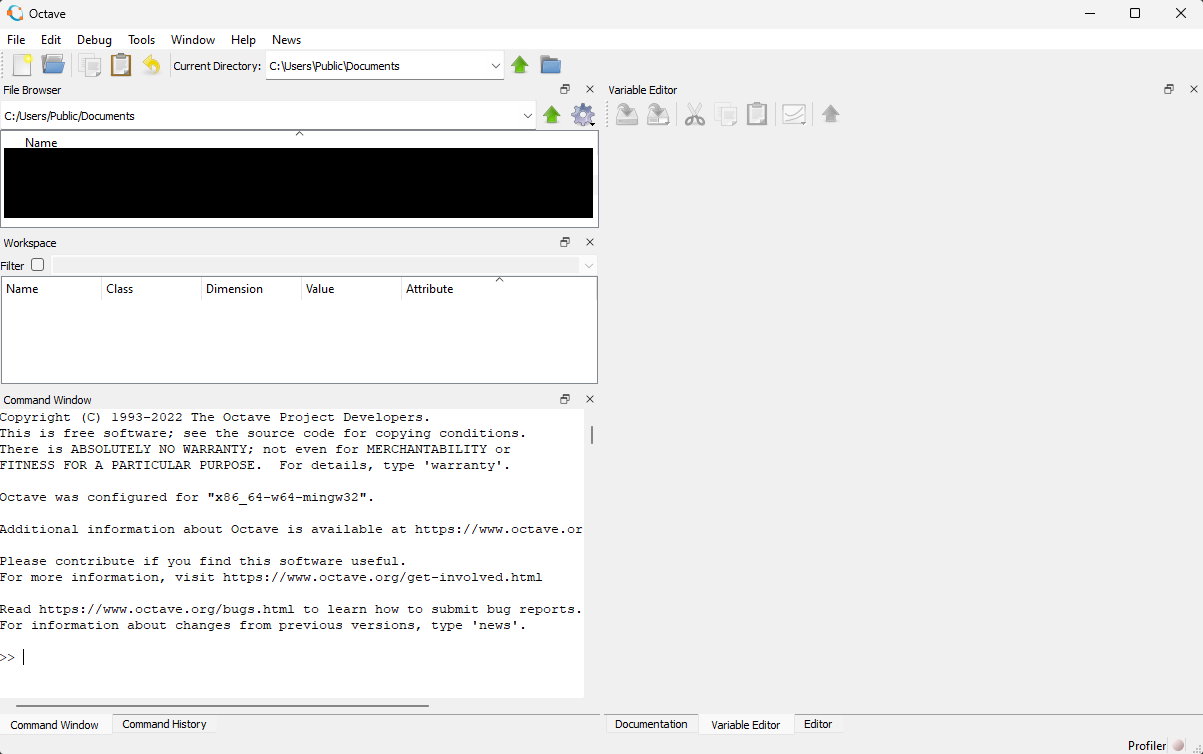
Task: Switch to the Editor tab
Action: pos(818,724)
